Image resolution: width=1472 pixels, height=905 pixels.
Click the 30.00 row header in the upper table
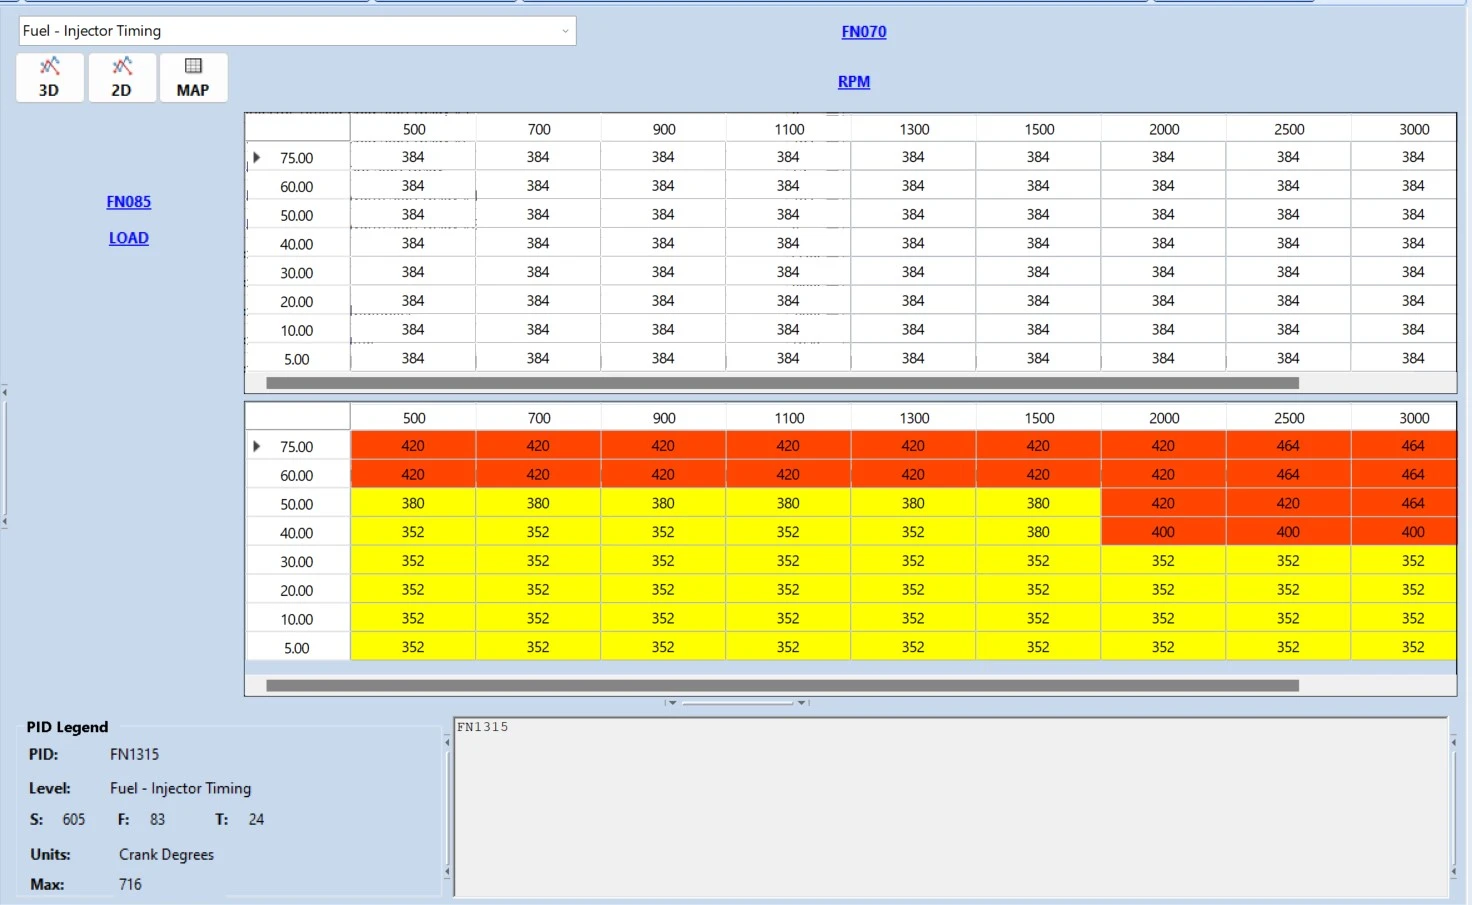pos(297,273)
